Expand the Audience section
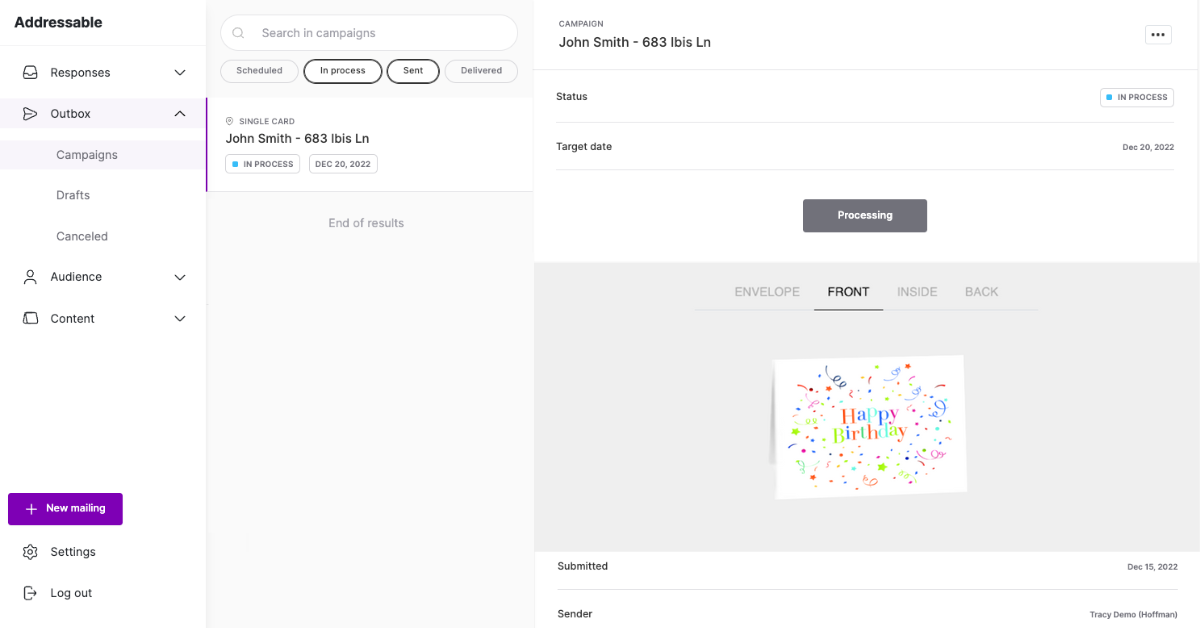 [180, 277]
